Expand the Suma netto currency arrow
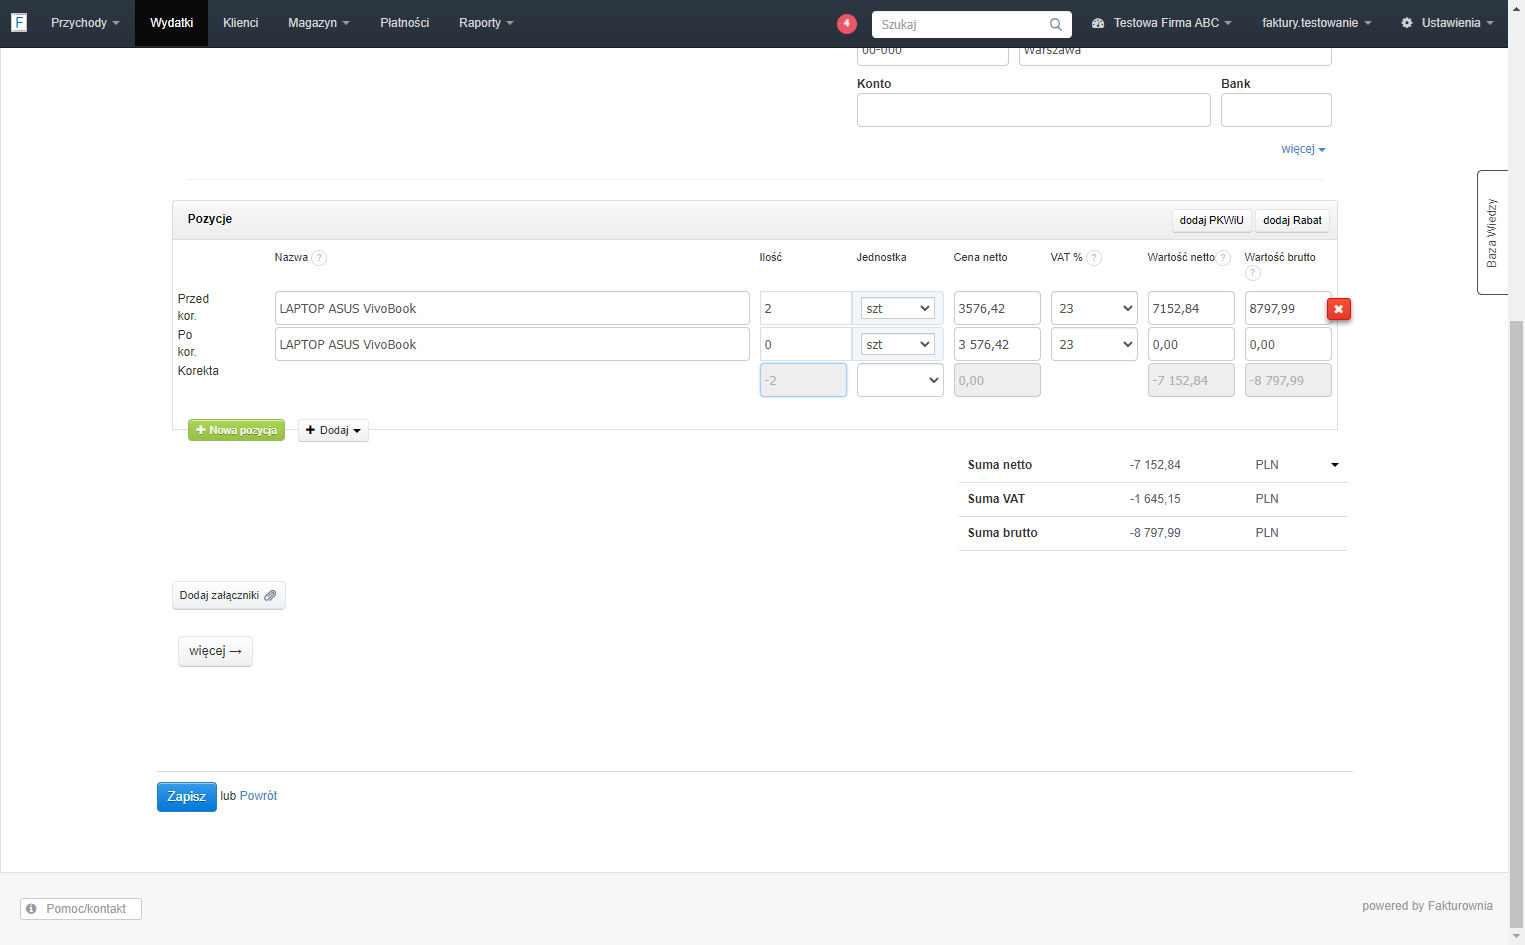Viewport: 1525px width, 945px height. 1334,465
